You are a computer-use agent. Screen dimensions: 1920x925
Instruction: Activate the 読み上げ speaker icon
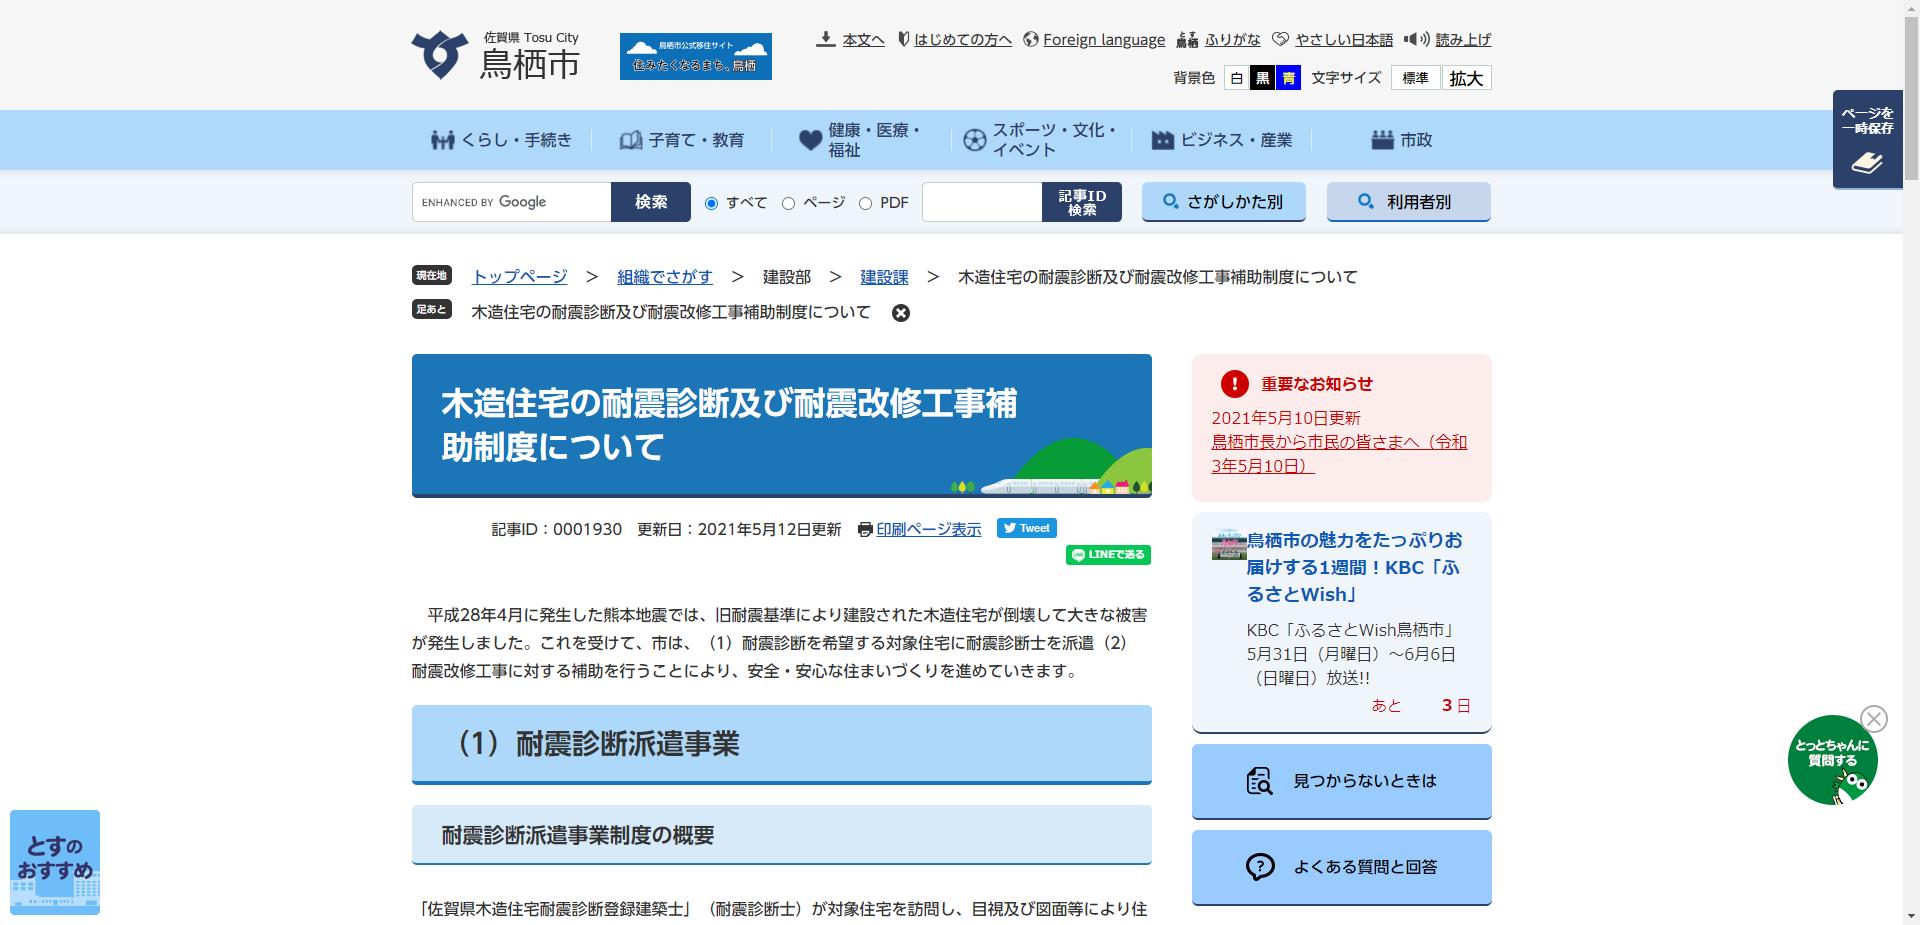pos(1415,39)
